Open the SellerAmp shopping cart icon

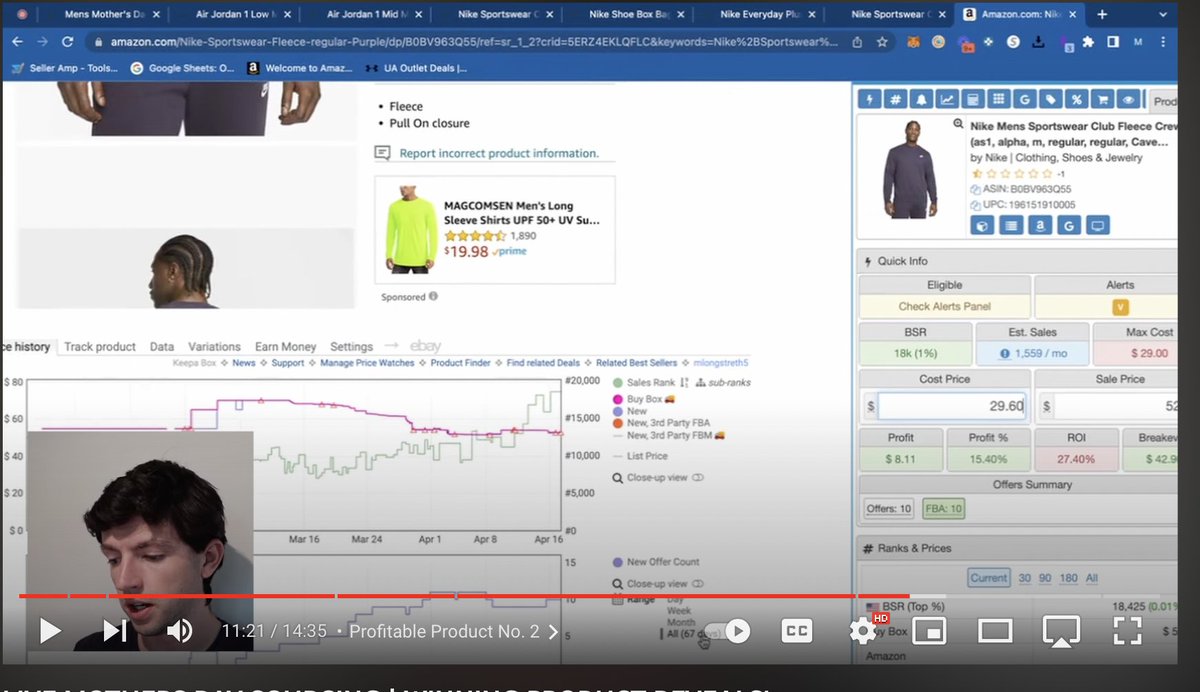tap(1103, 99)
